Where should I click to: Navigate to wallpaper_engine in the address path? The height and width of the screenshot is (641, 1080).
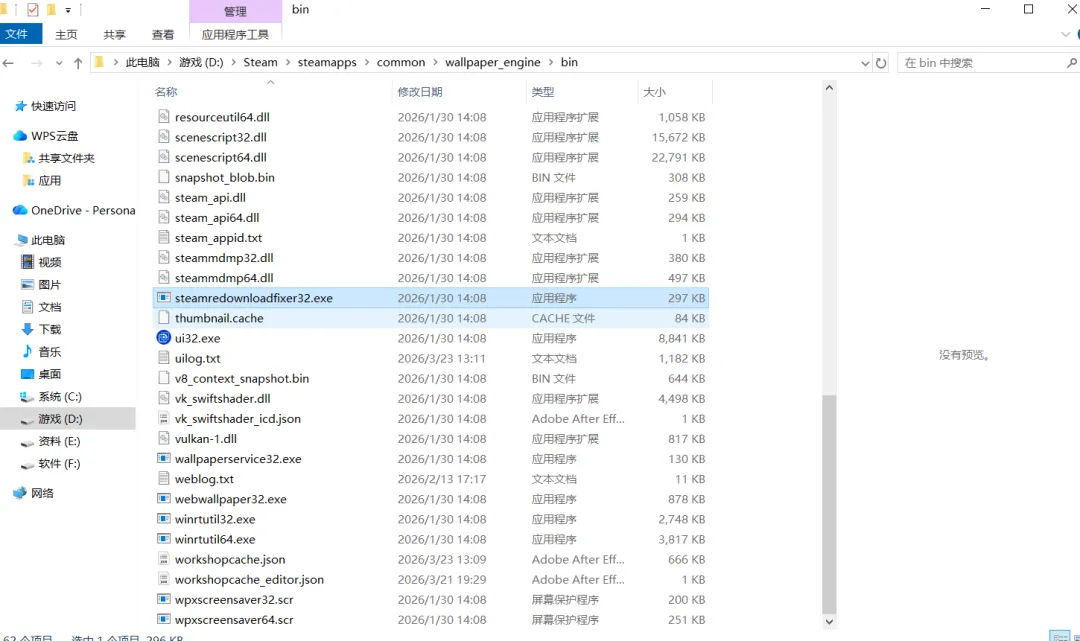coord(492,62)
